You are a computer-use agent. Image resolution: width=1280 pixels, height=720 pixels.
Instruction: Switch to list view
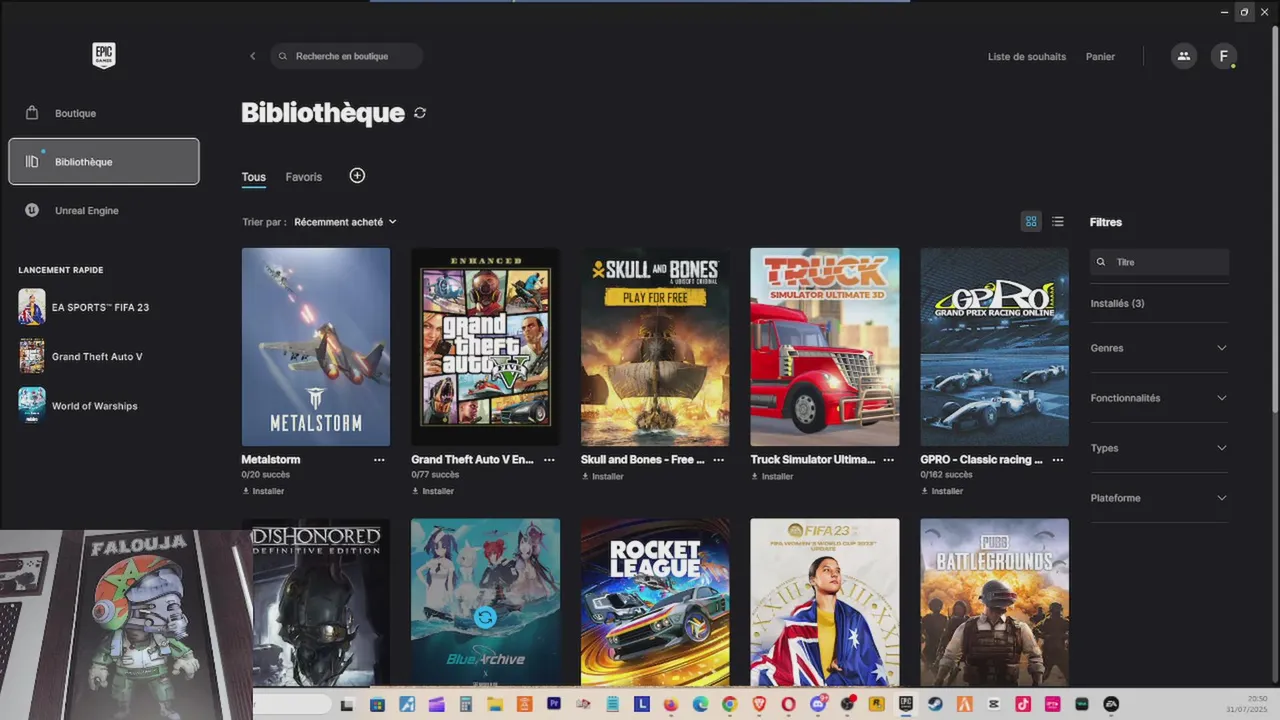[1058, 222]
